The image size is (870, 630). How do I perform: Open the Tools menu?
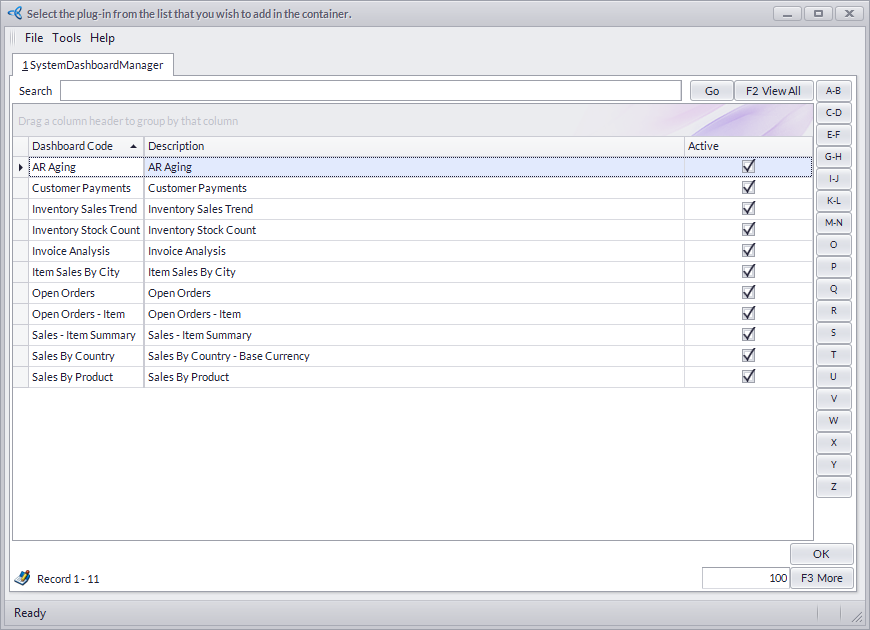coord(67,38)
